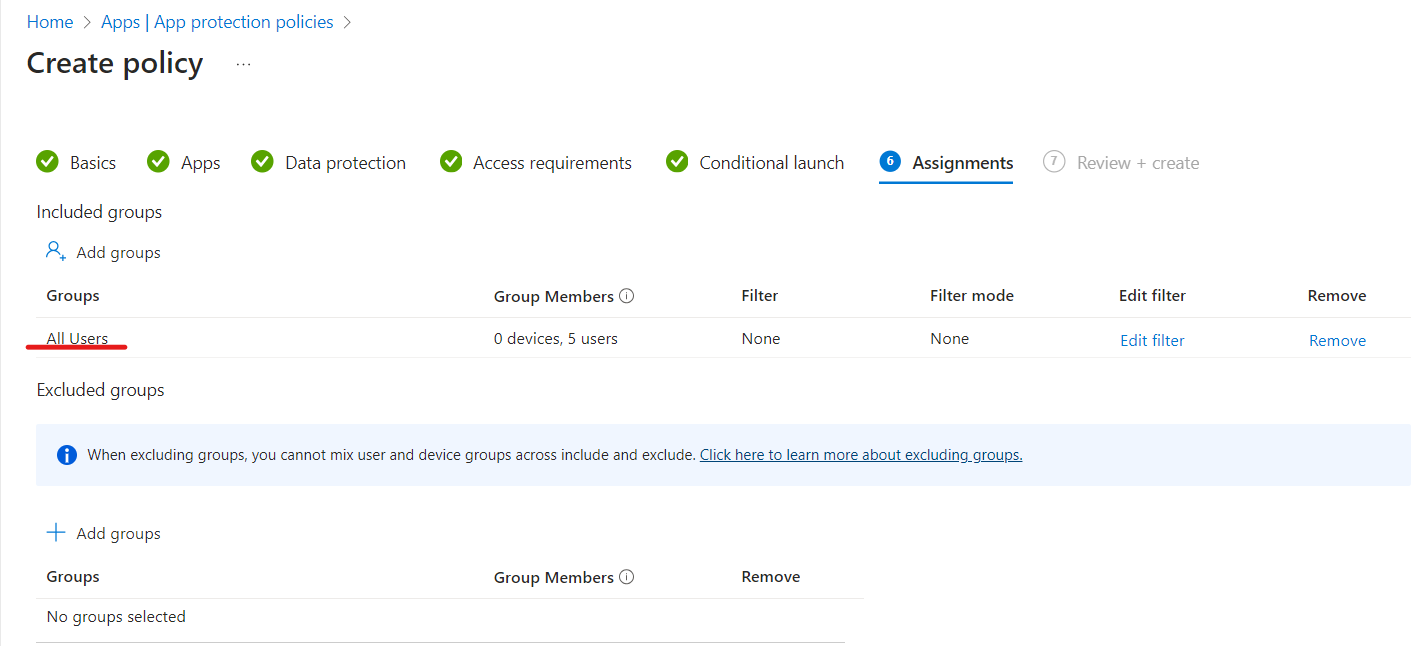This screenshot has width=1413, height=646.
Task: Click the 0 devices, 5 users member count
Action: [x=555, y=338]
